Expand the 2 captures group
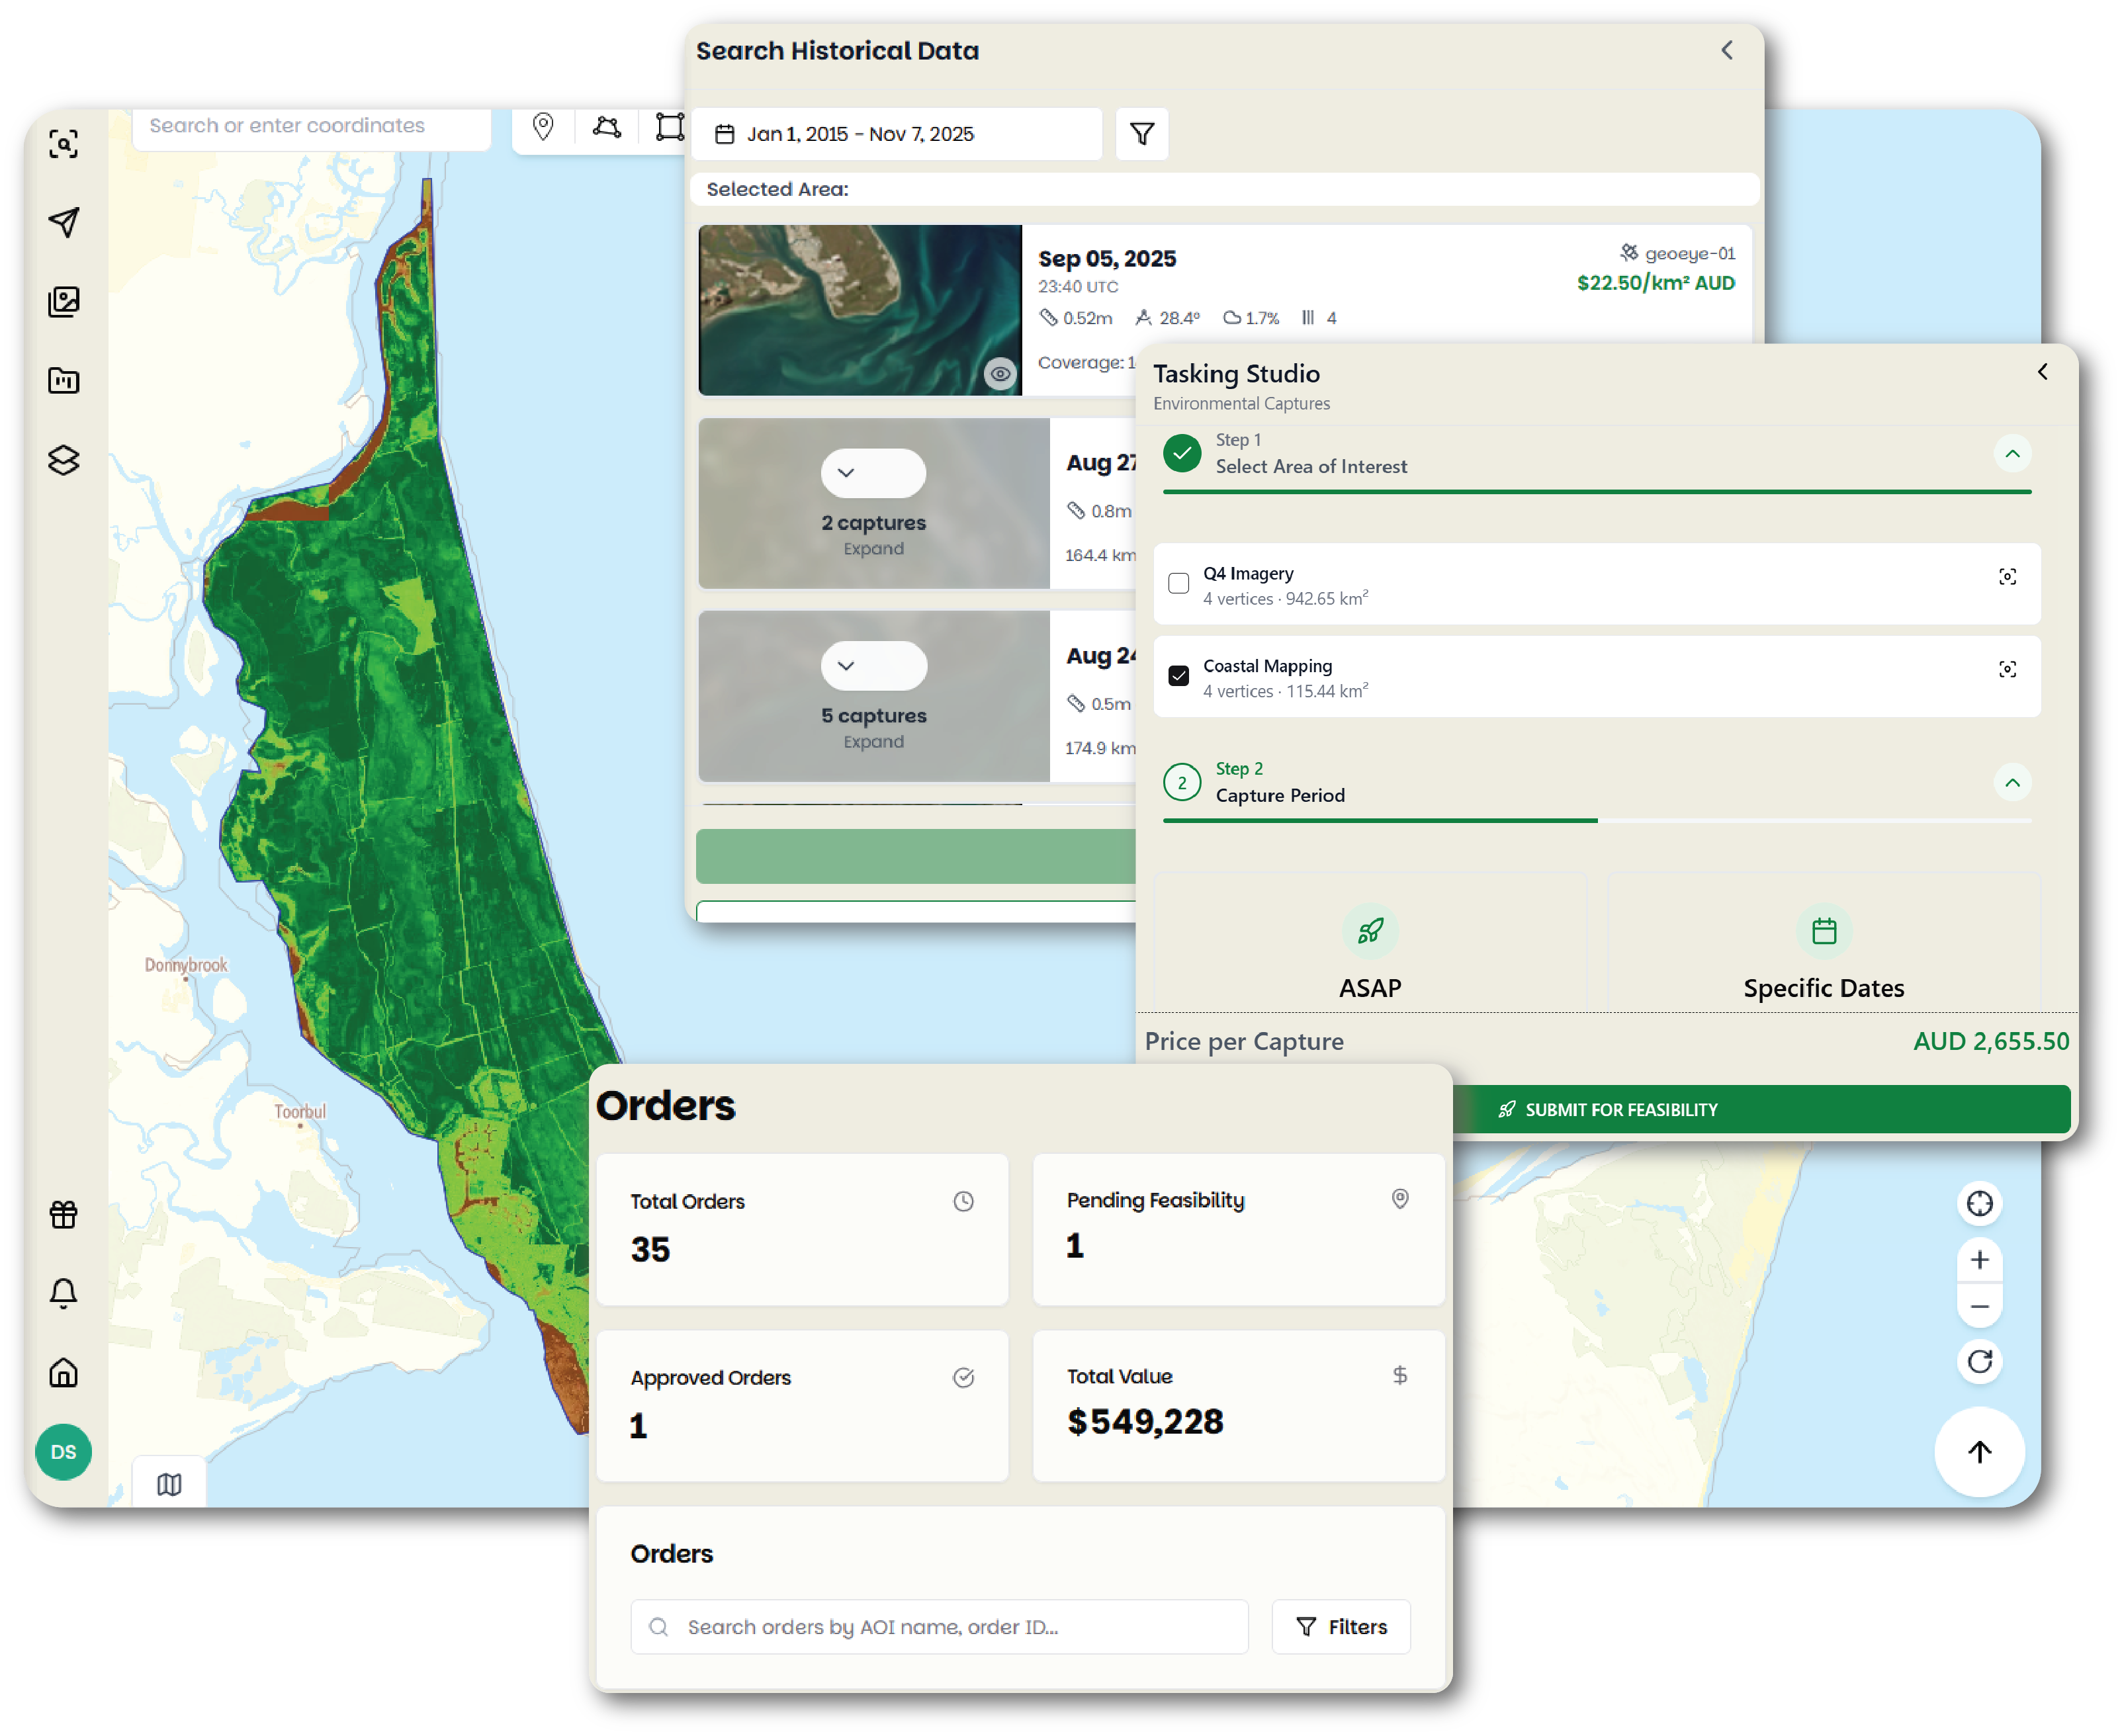The width and height of the screenshot is (2122, 1736). [873, 473]
